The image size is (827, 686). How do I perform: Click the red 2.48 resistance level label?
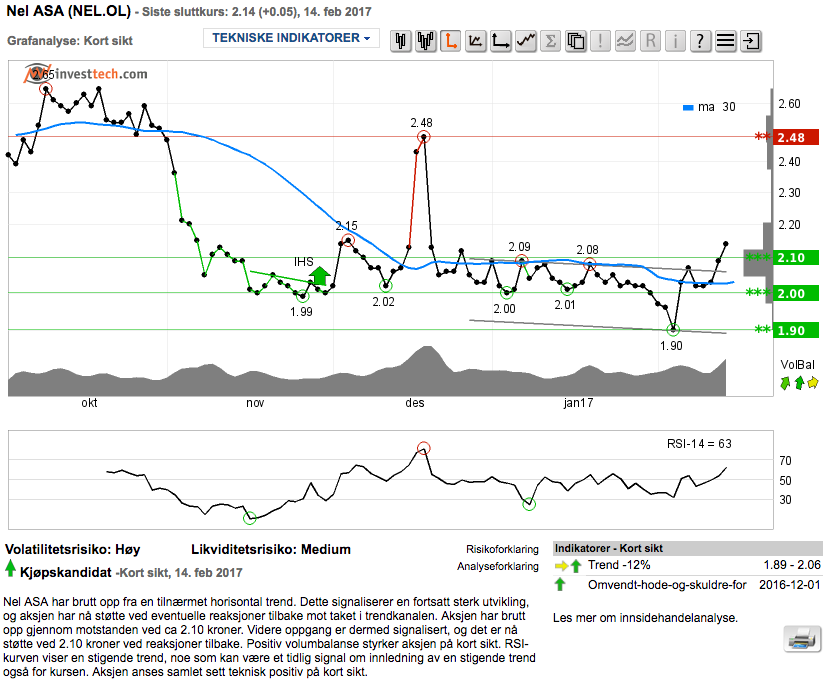click(x=795, y=137)
